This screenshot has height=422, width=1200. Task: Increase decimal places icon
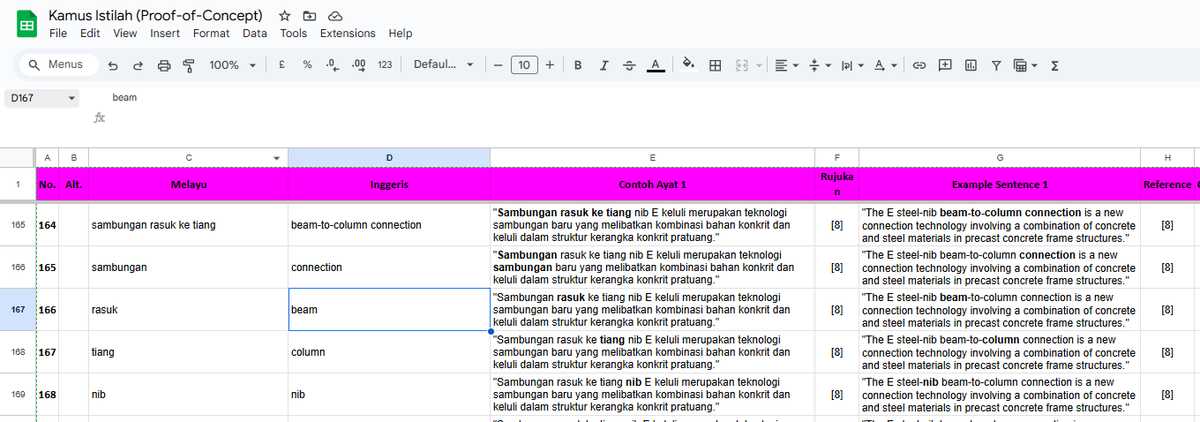click(359, 65)
